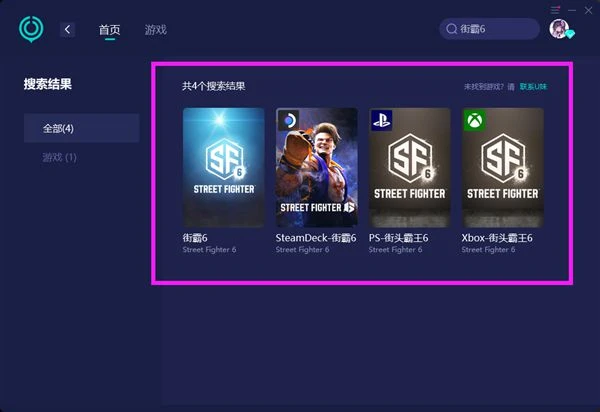Viewport: 600px width, 412px height.
Task: Minimize the window
Action: (572, 10)
